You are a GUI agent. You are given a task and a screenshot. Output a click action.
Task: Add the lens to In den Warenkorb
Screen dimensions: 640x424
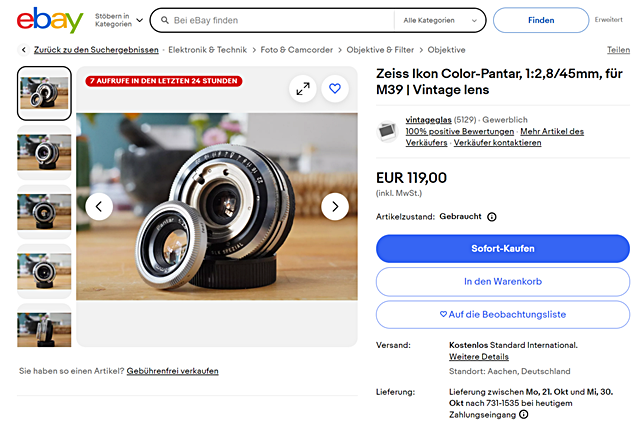tap(502, 282)
